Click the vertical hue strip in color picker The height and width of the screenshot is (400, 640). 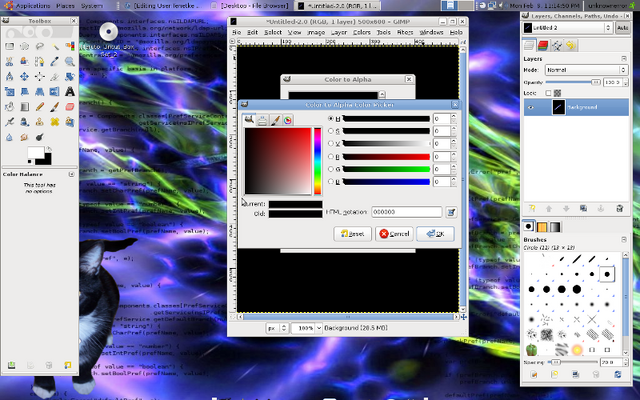317,161
